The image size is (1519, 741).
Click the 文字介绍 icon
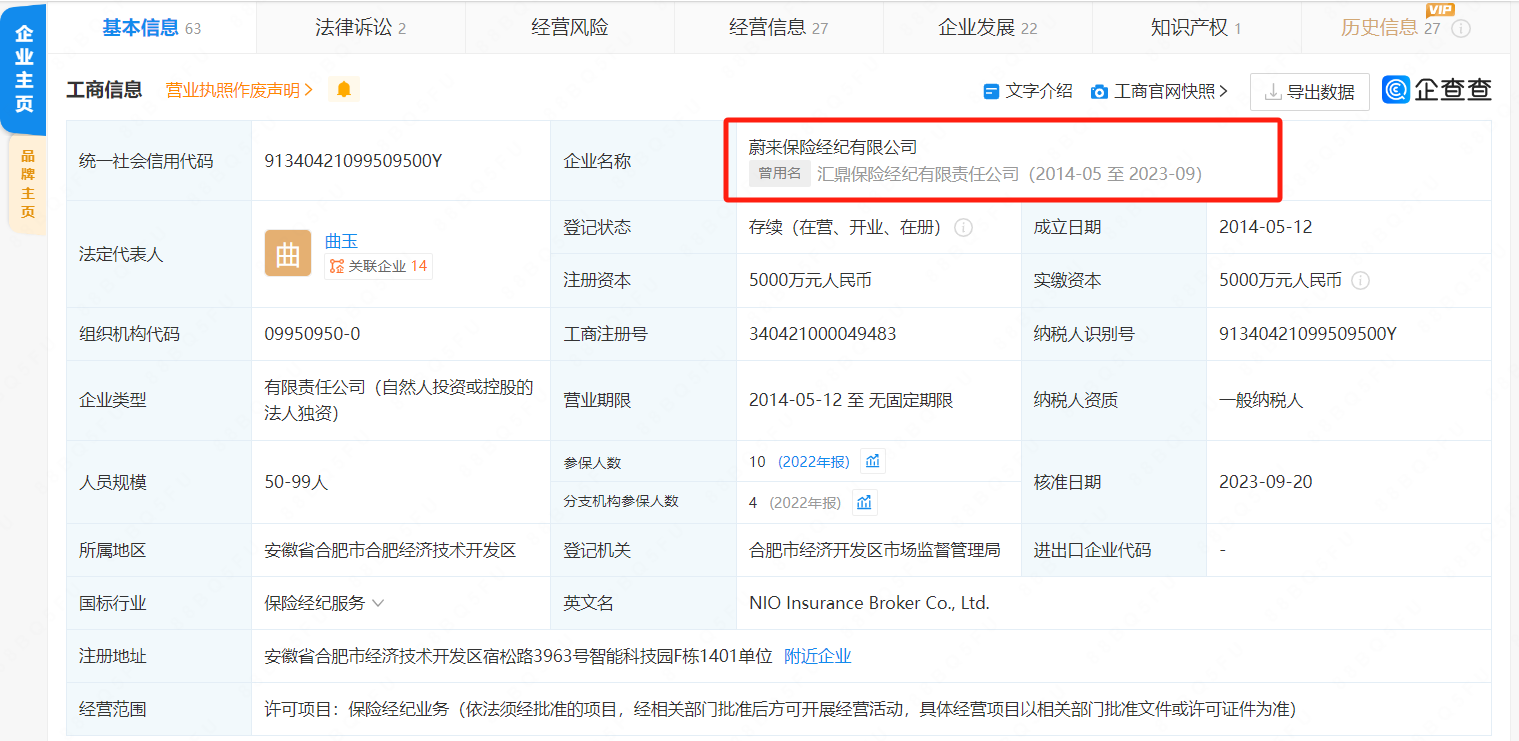pos(991,91)
